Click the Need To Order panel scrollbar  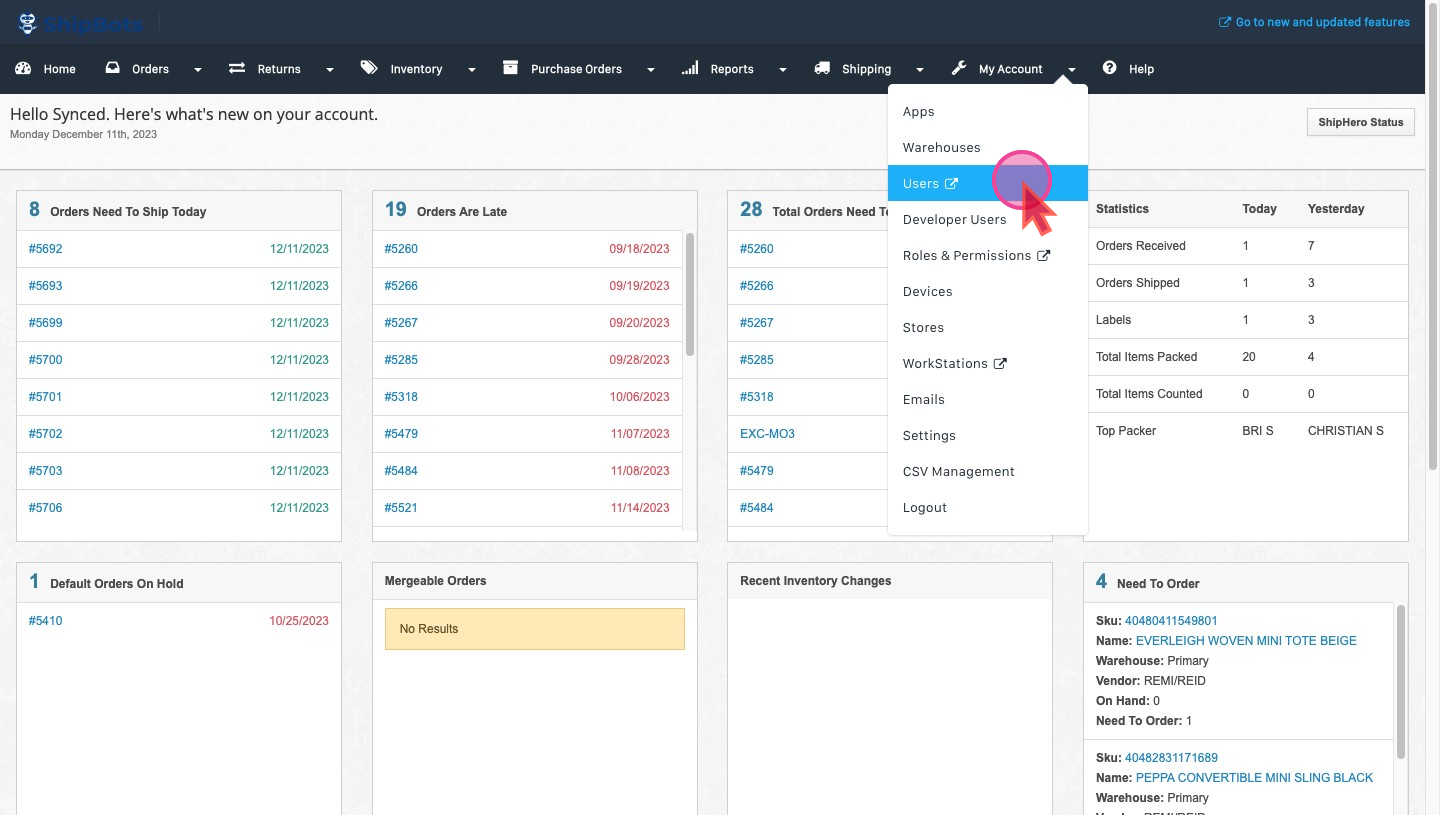[1402, 682]
